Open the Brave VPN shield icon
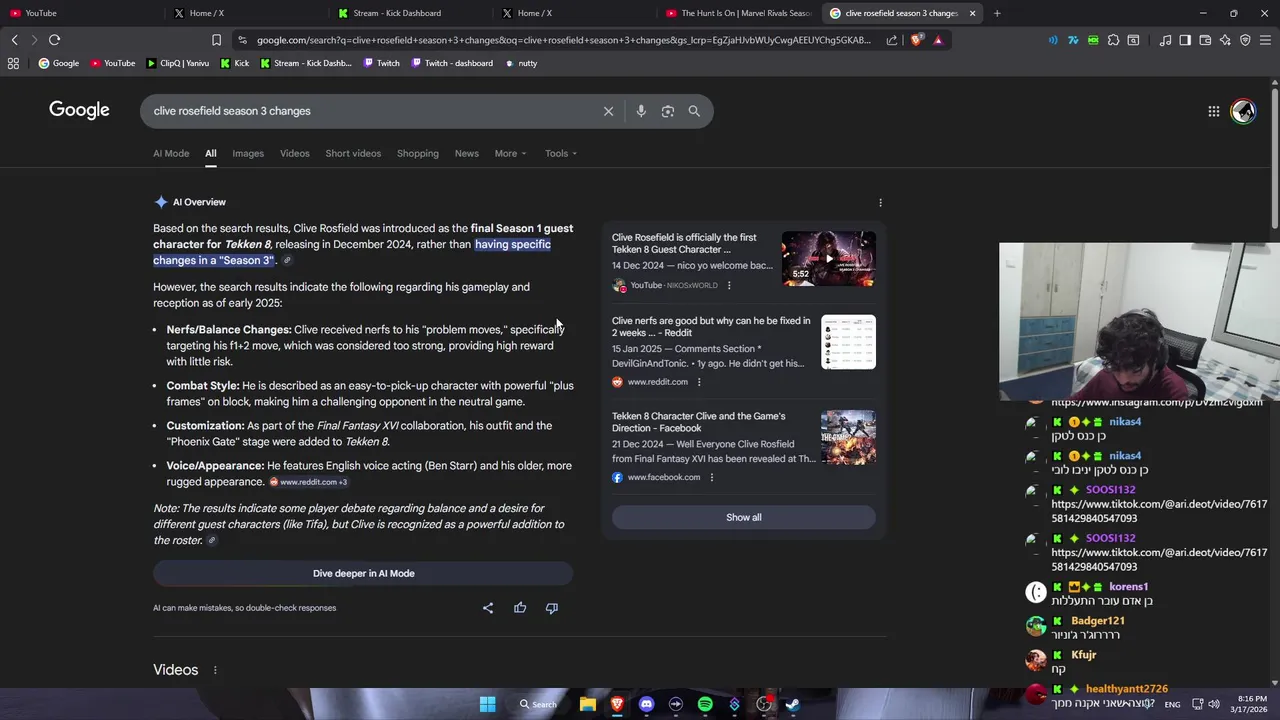Viewport: 1280px width, 720px height. (x=1245, y=40)
